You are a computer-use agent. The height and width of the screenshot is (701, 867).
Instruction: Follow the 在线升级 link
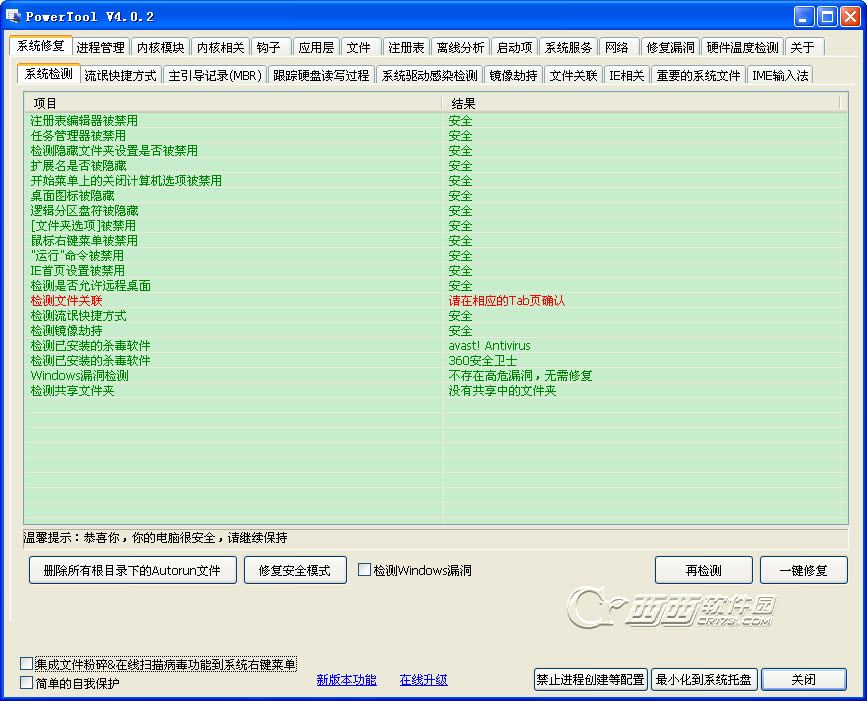pos(424,679)
